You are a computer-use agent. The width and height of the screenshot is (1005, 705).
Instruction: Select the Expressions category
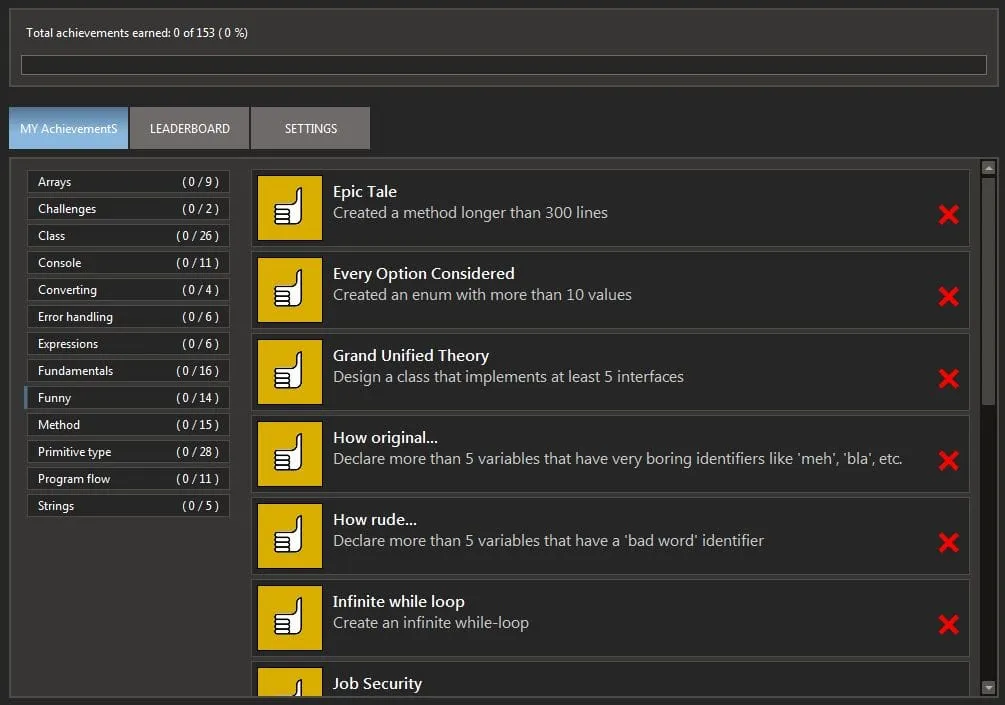click(128, 344)
